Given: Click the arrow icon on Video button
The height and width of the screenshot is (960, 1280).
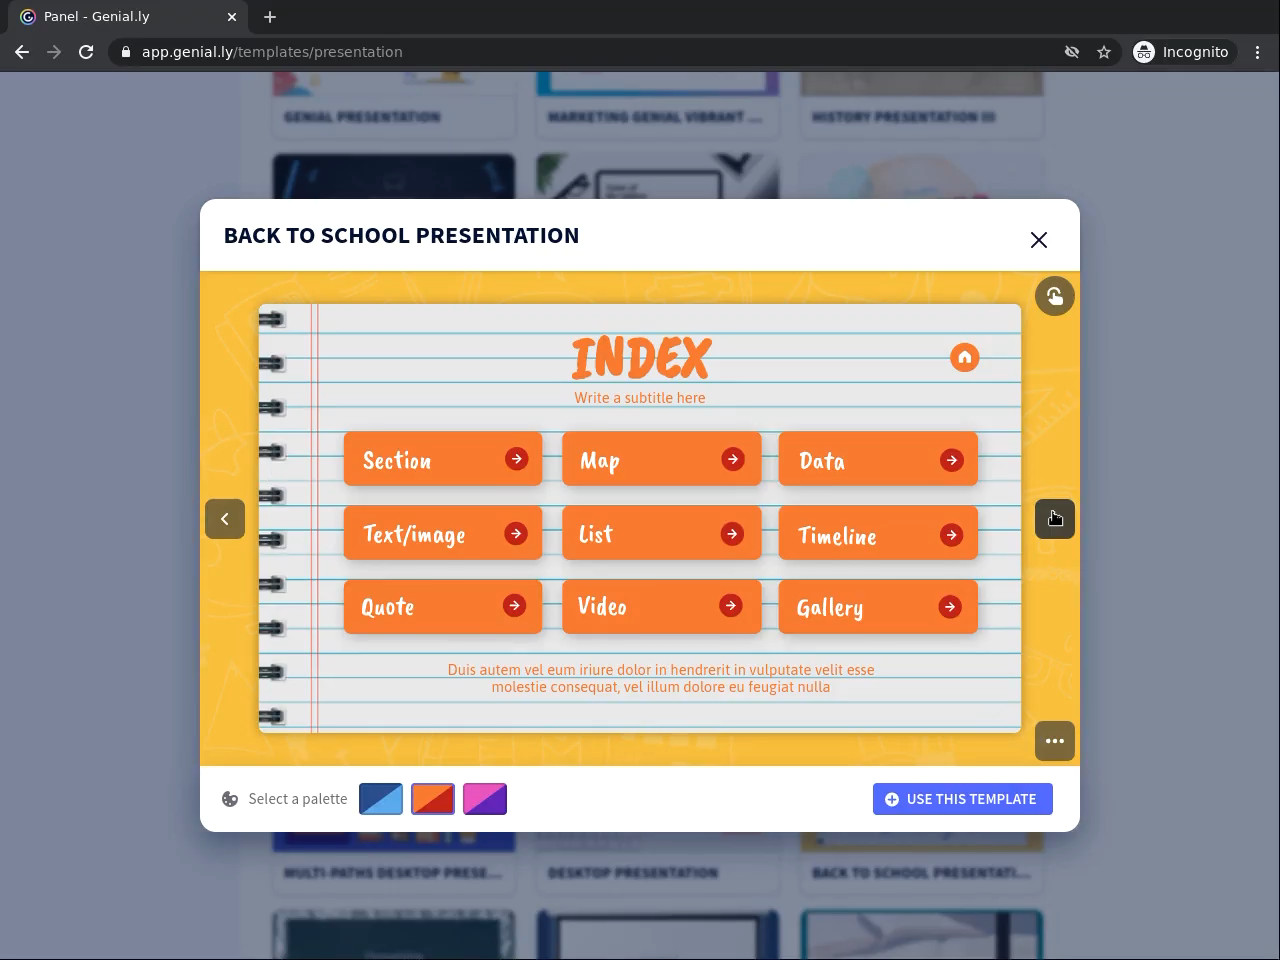Looking at the screenshot, I should coord(731,606).
